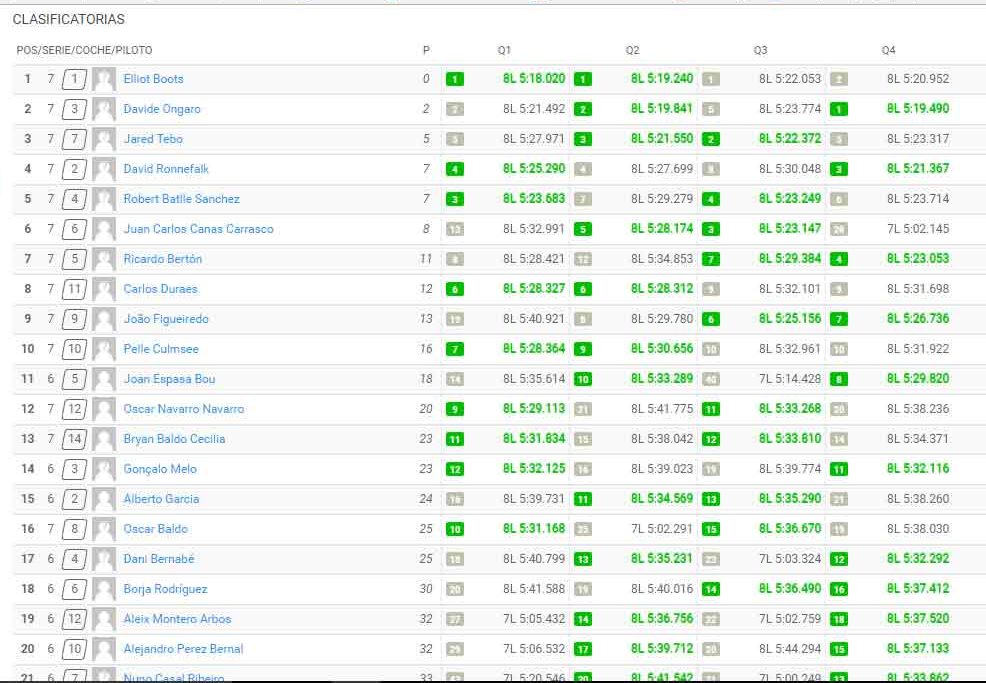
Task: Open Oscar Navarro Navarro's profile
Action: point(183,409)
